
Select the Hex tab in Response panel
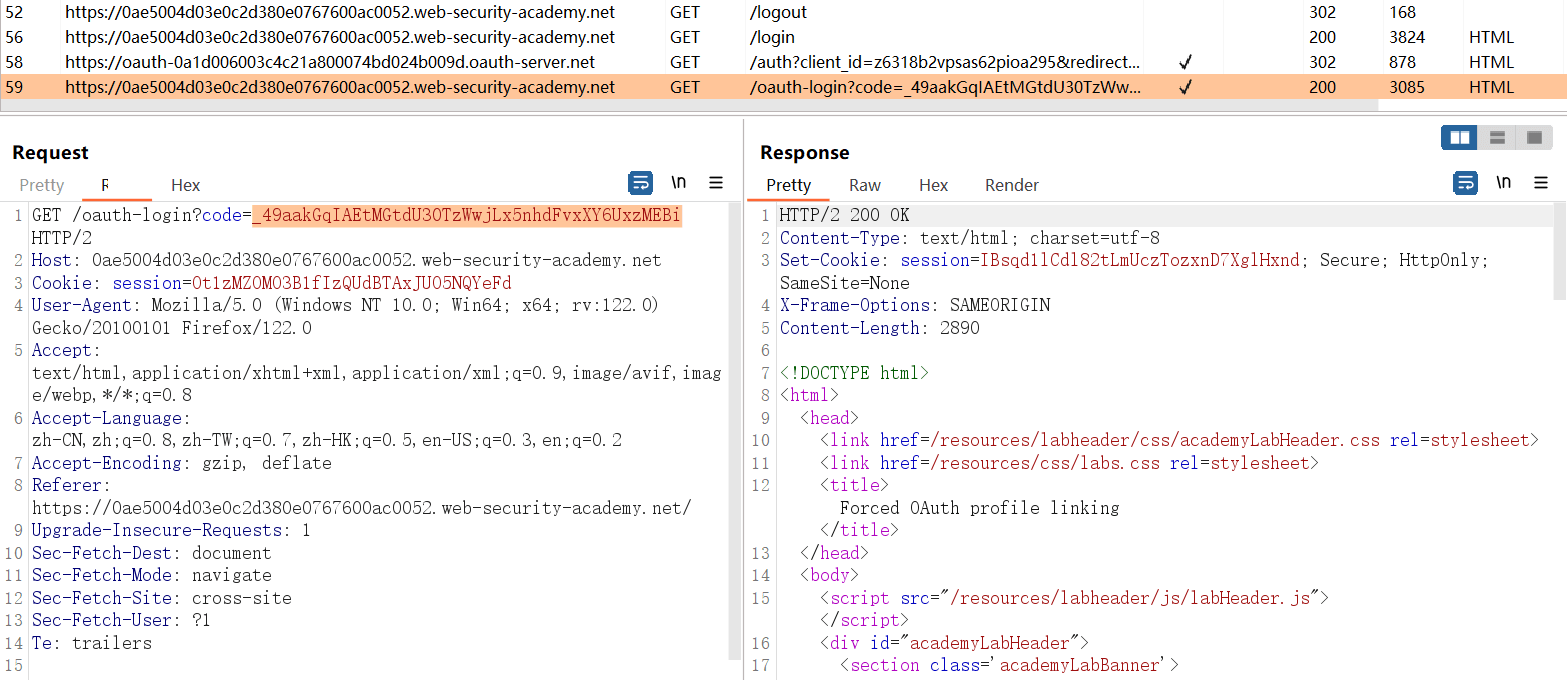[933, 185]
